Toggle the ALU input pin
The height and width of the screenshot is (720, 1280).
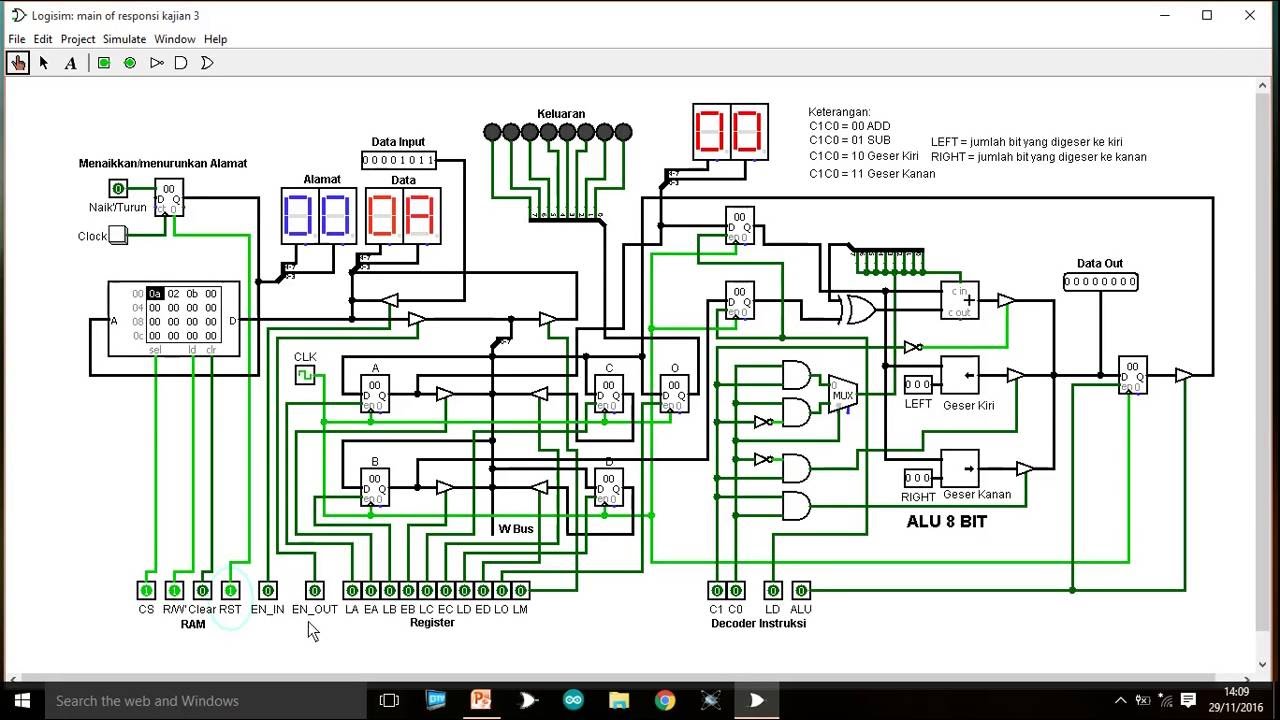click(801, 590)
